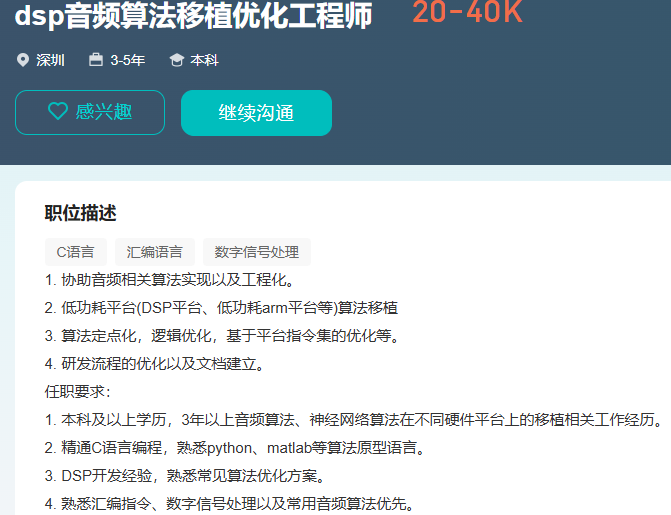This screenshot has height=515, width=671.
Task: Click the 3-5年 experience text
Action: tap(128, 60)
